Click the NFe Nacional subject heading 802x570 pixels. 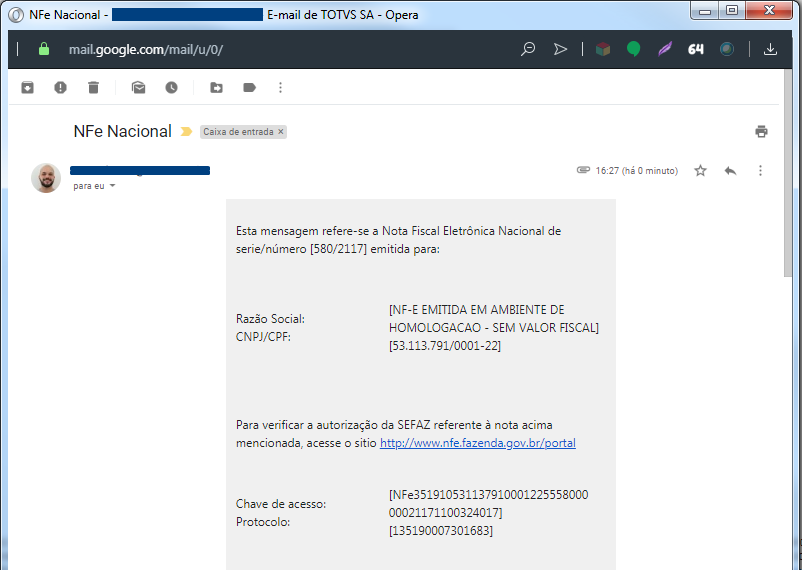coord(123,131)
